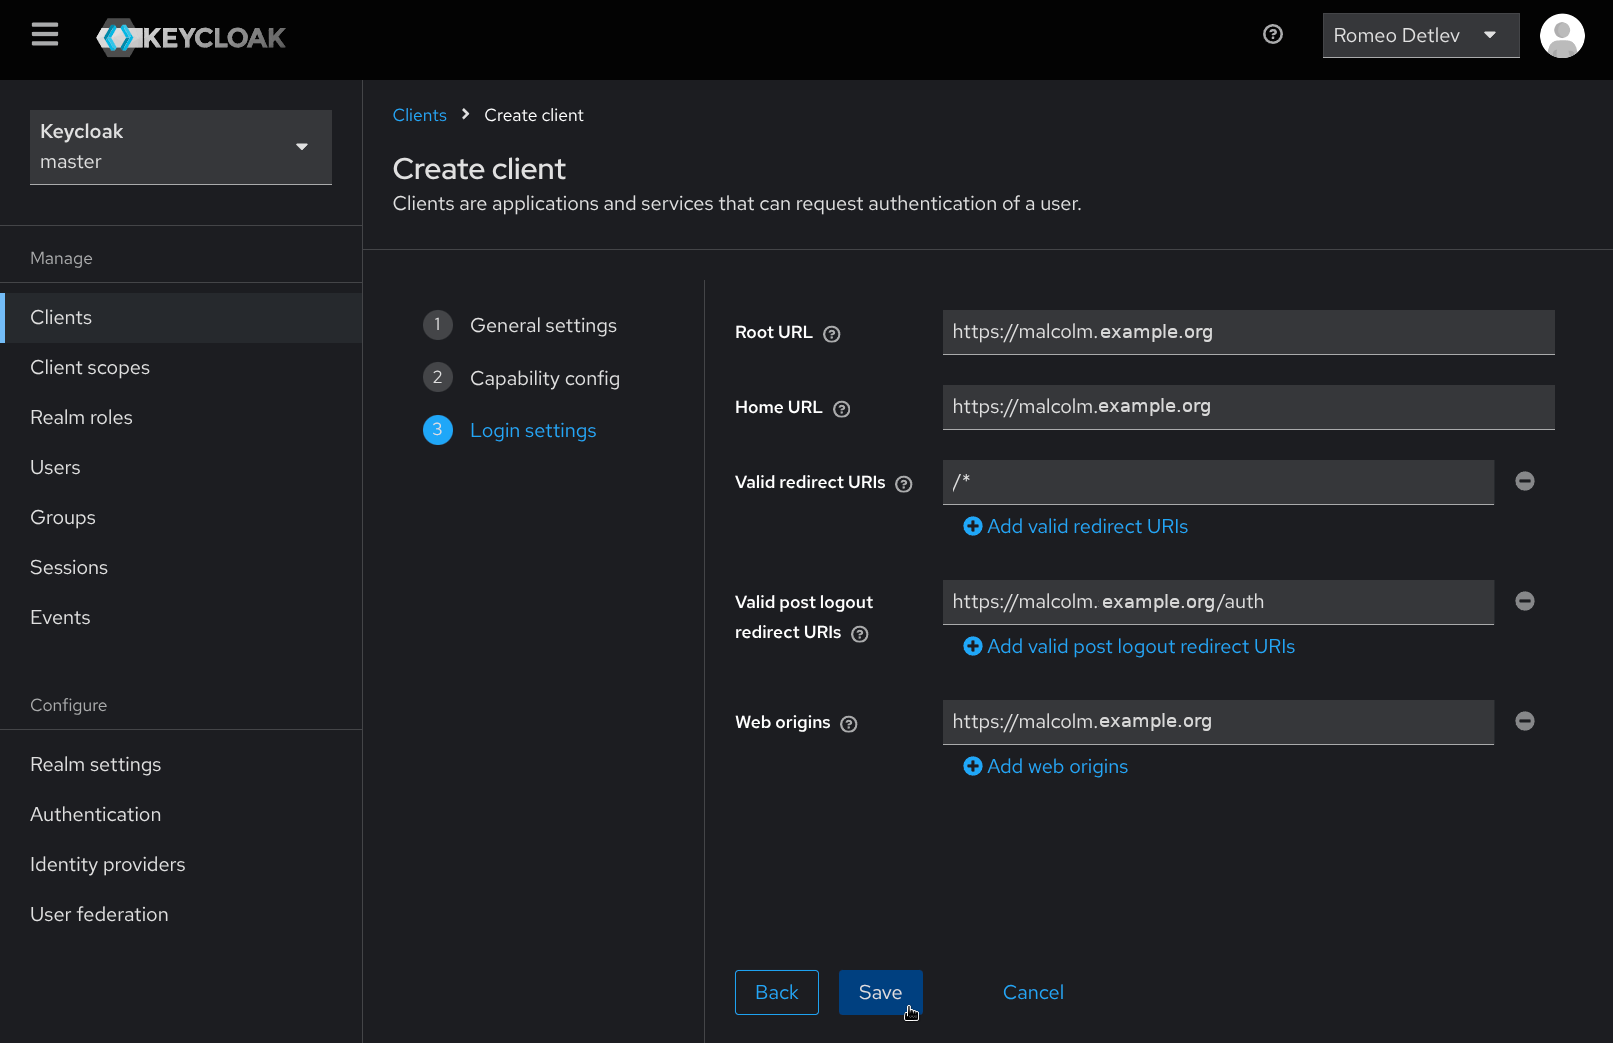1613x1043 pixels.
Task: Select the Login settings wizard step
Action: [x=510, y=430]
